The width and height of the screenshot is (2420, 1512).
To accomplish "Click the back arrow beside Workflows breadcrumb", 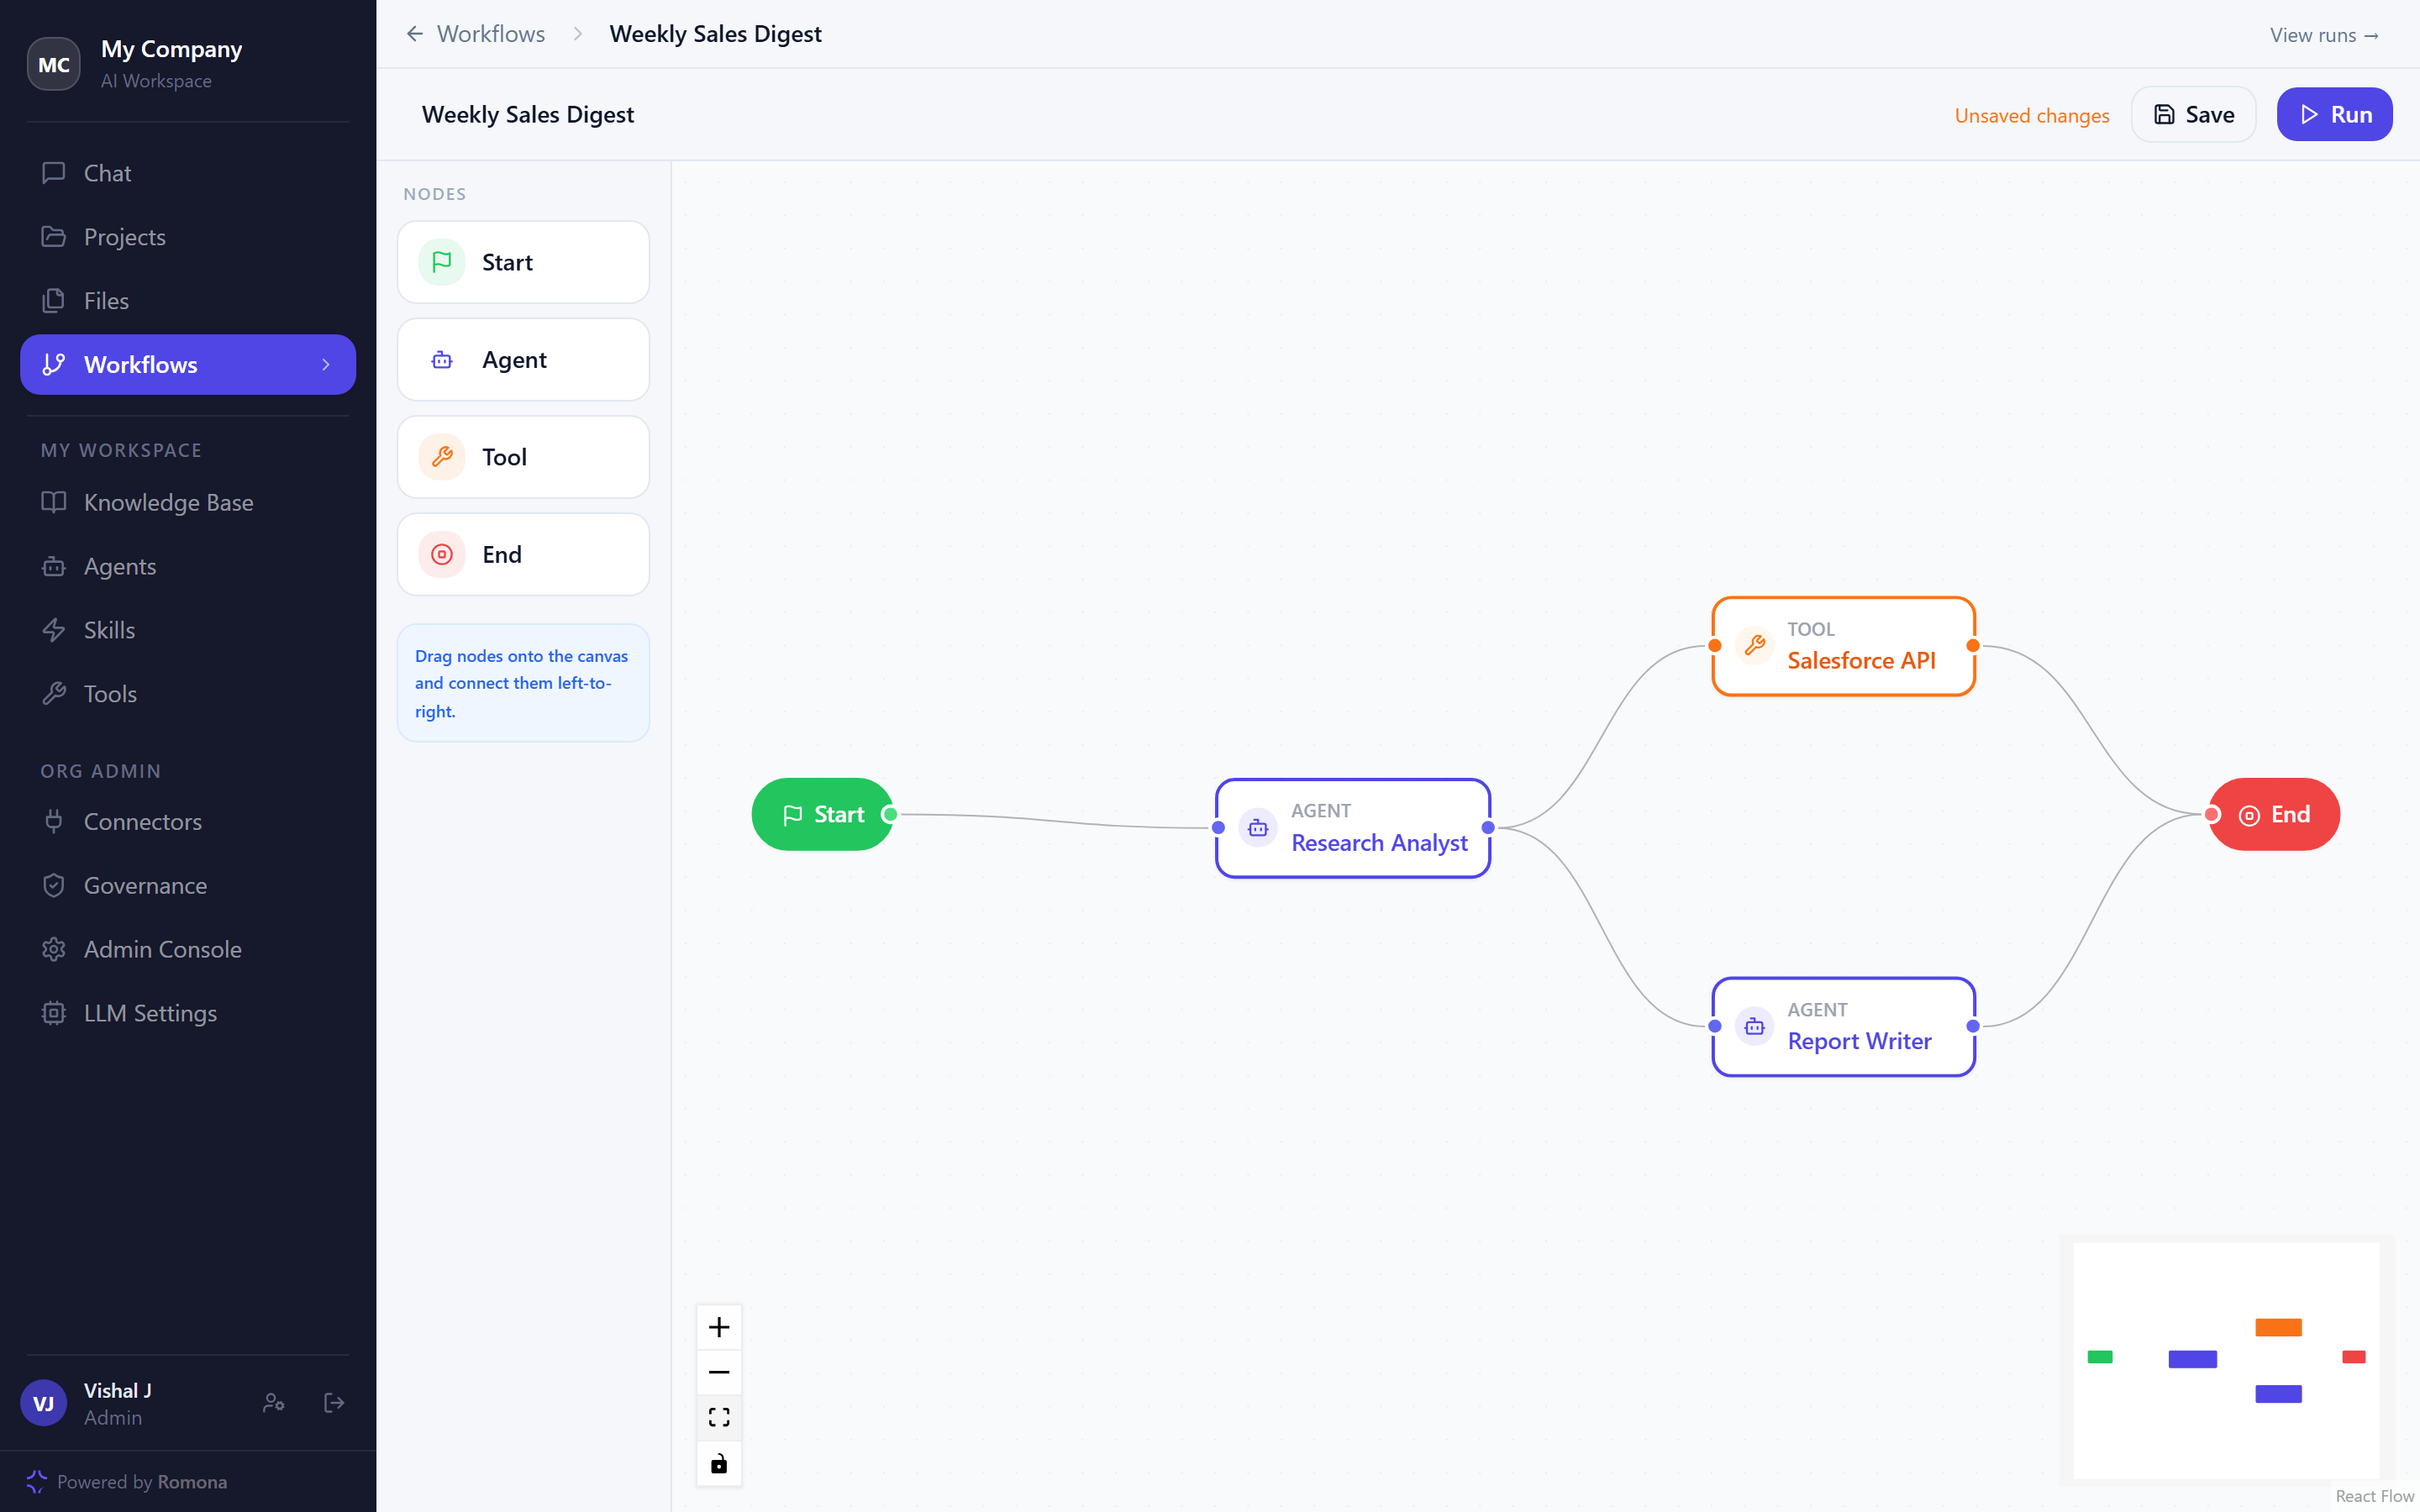I will point(415,34).
